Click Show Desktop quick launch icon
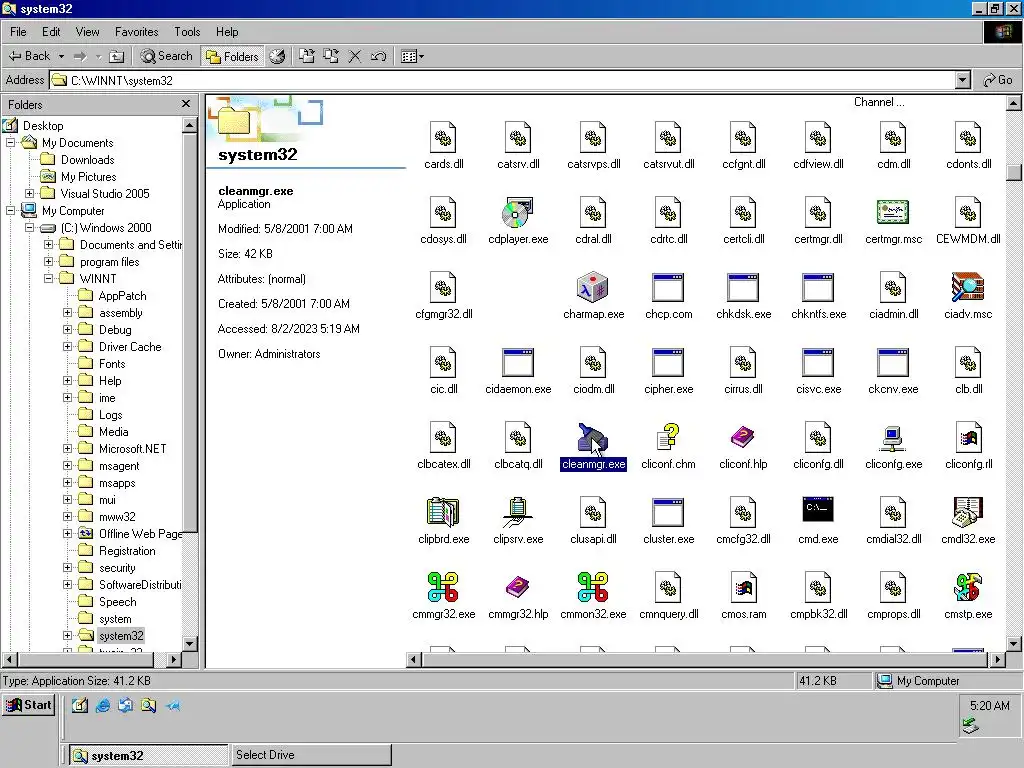Screen dimensions: 1024x768 click(80, 705)
